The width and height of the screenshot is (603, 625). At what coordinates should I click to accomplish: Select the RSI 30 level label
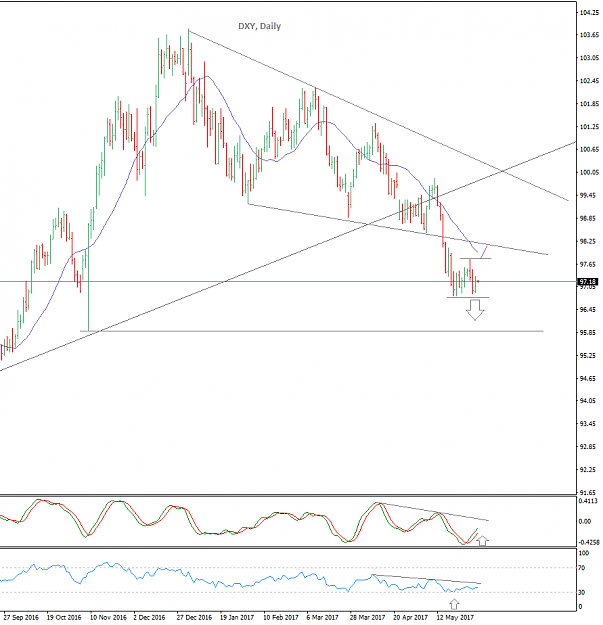582,592
